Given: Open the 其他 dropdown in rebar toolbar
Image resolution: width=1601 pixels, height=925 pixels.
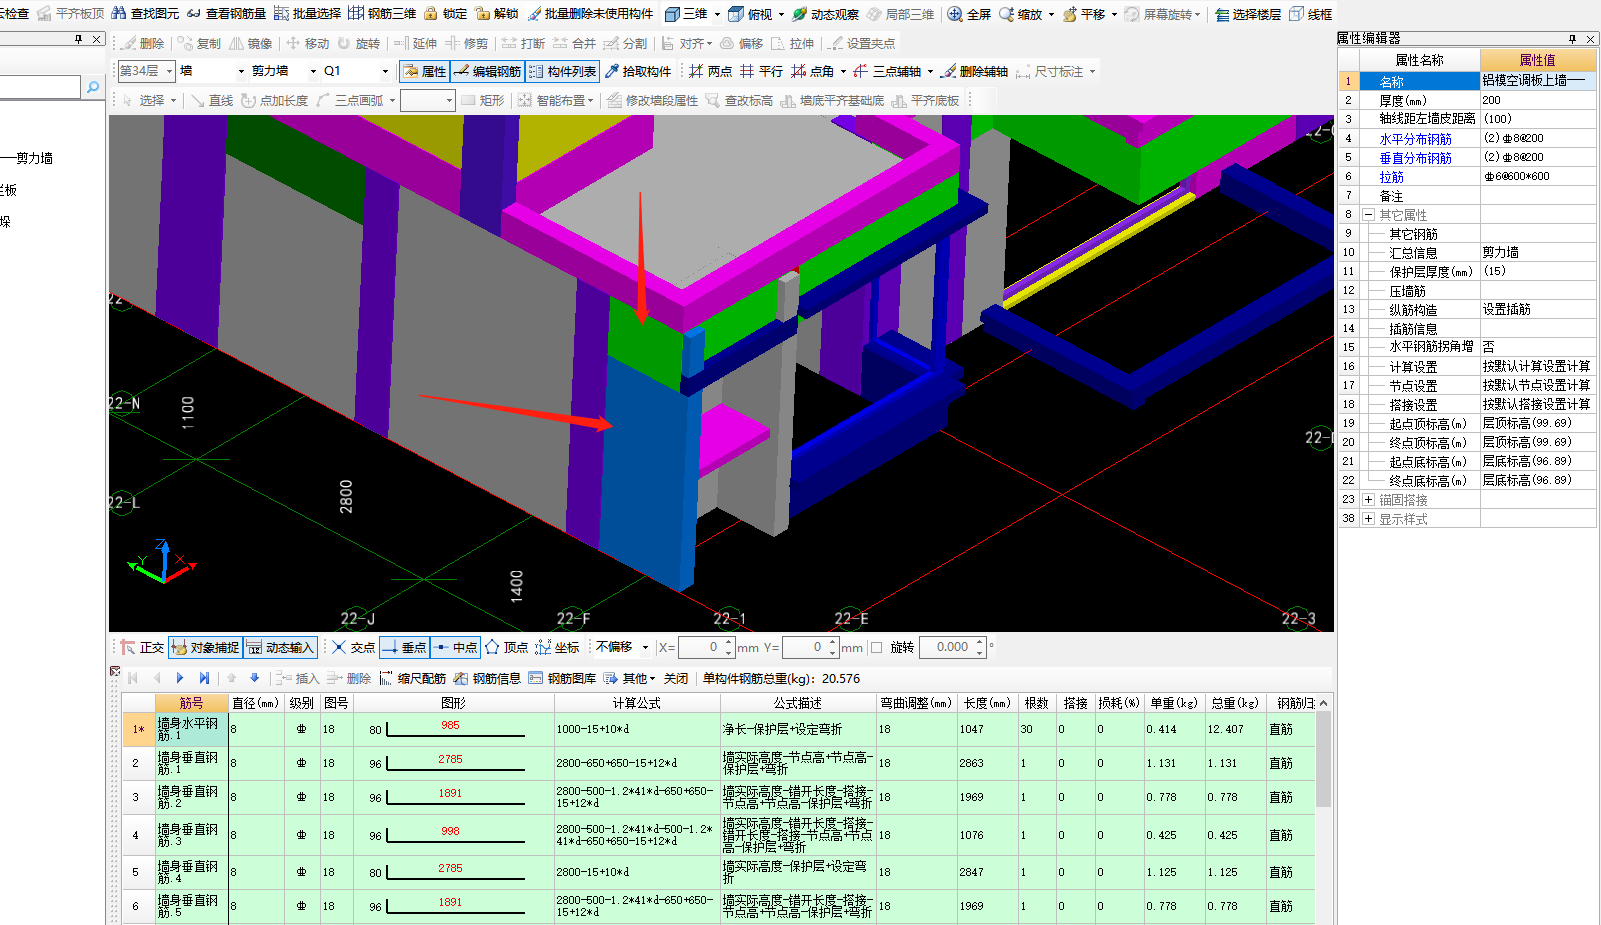Looking at the screenshot, I should coord(631,678).
